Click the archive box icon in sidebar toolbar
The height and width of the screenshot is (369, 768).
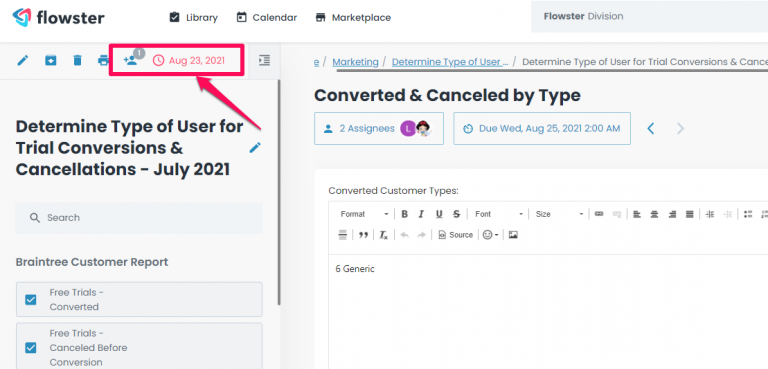point(50,60)
